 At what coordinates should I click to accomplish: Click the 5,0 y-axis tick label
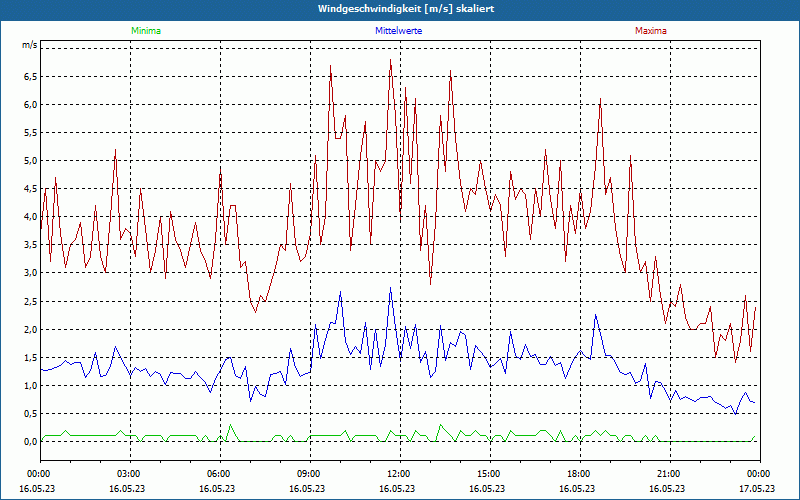(x=30, y=160)
